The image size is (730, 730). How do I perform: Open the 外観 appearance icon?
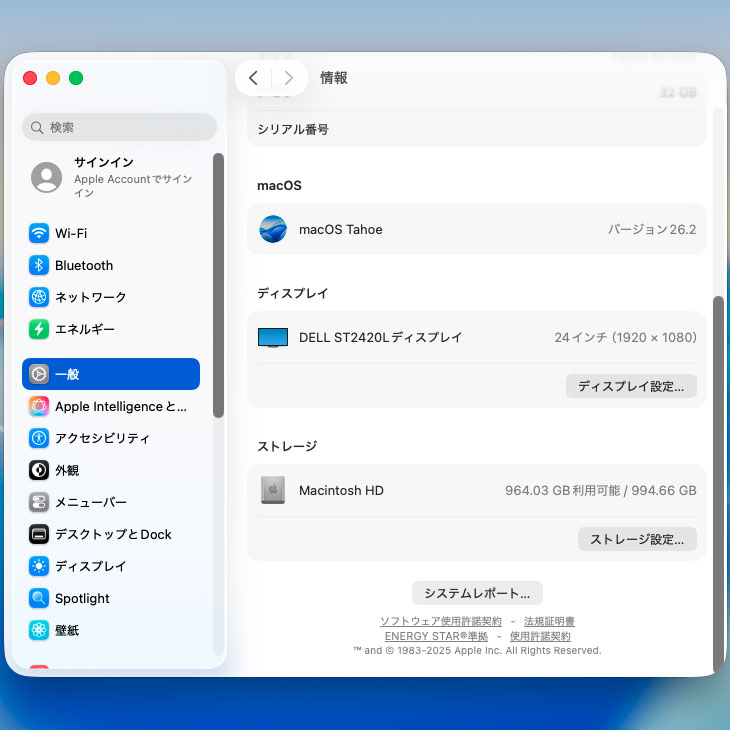click(39, 470)
